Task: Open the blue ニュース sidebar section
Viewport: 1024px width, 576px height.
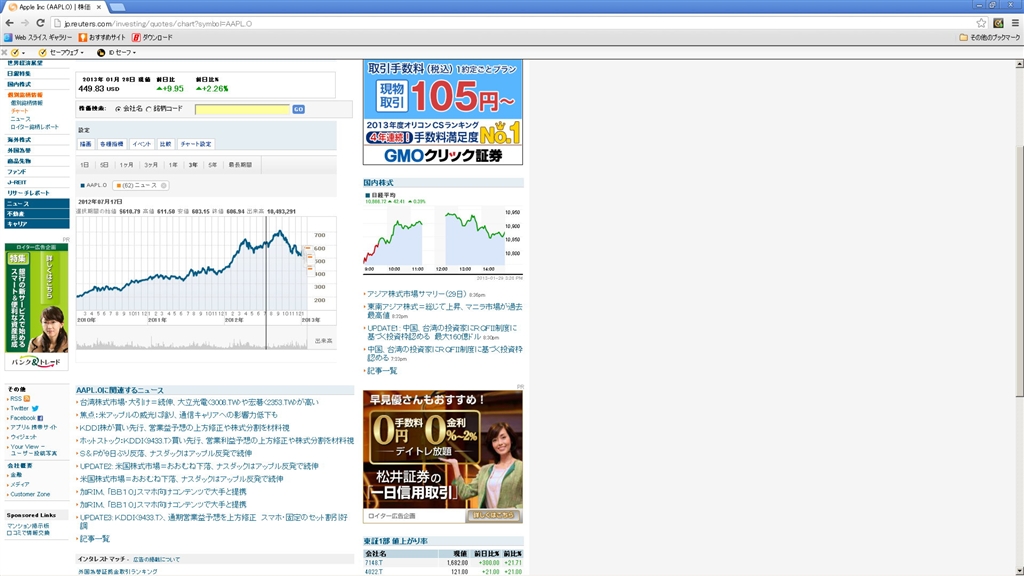Action: coord(37,204)
